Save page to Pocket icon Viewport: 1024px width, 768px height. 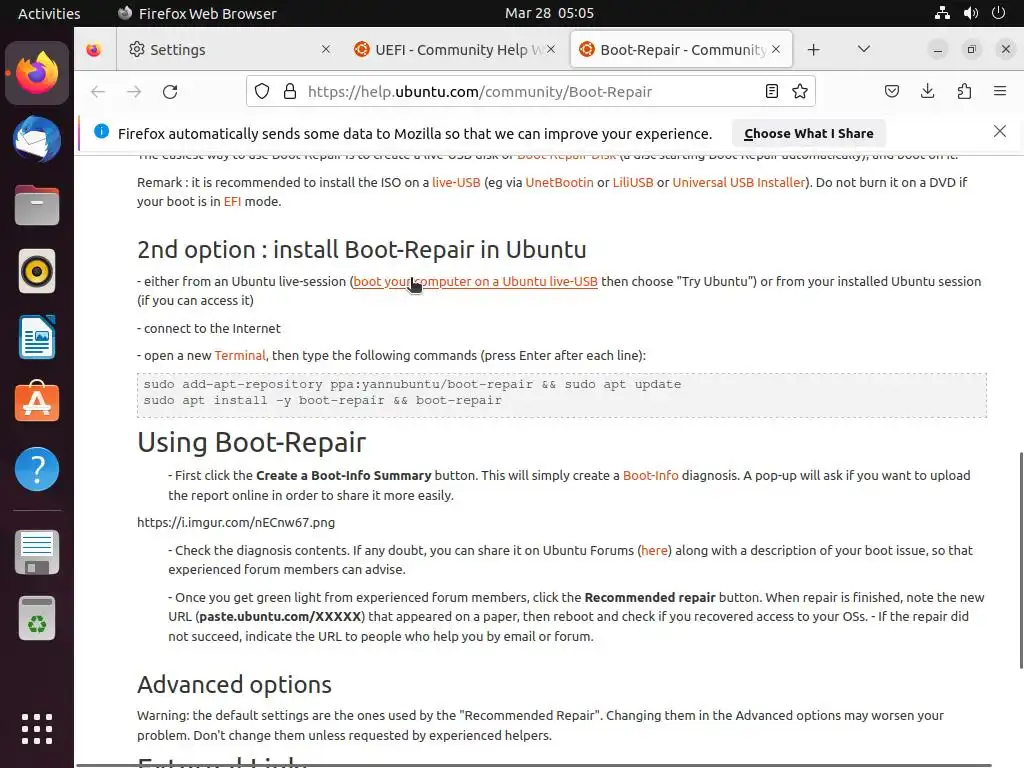coord(892,91)
